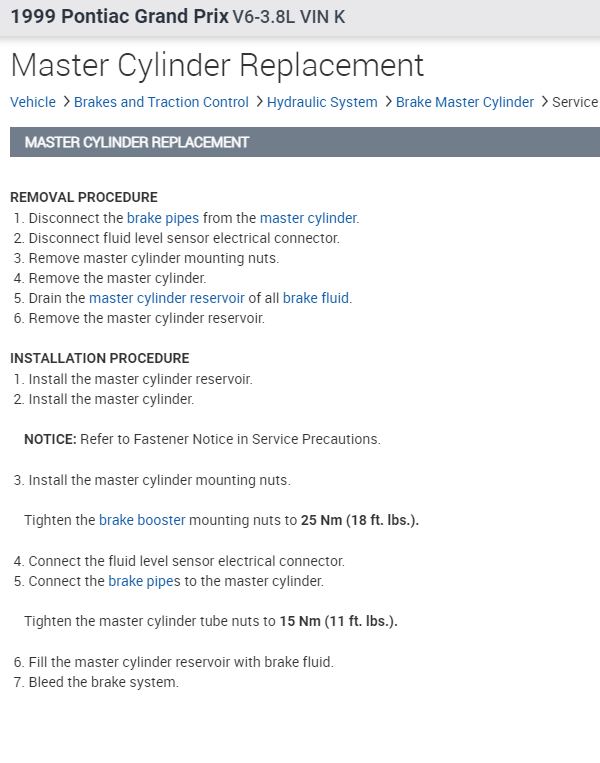Click the REMOVAL PROCEDURE heading
This screenshot has height=763, width=600.
pyautogui.click(x=84, y=197)
